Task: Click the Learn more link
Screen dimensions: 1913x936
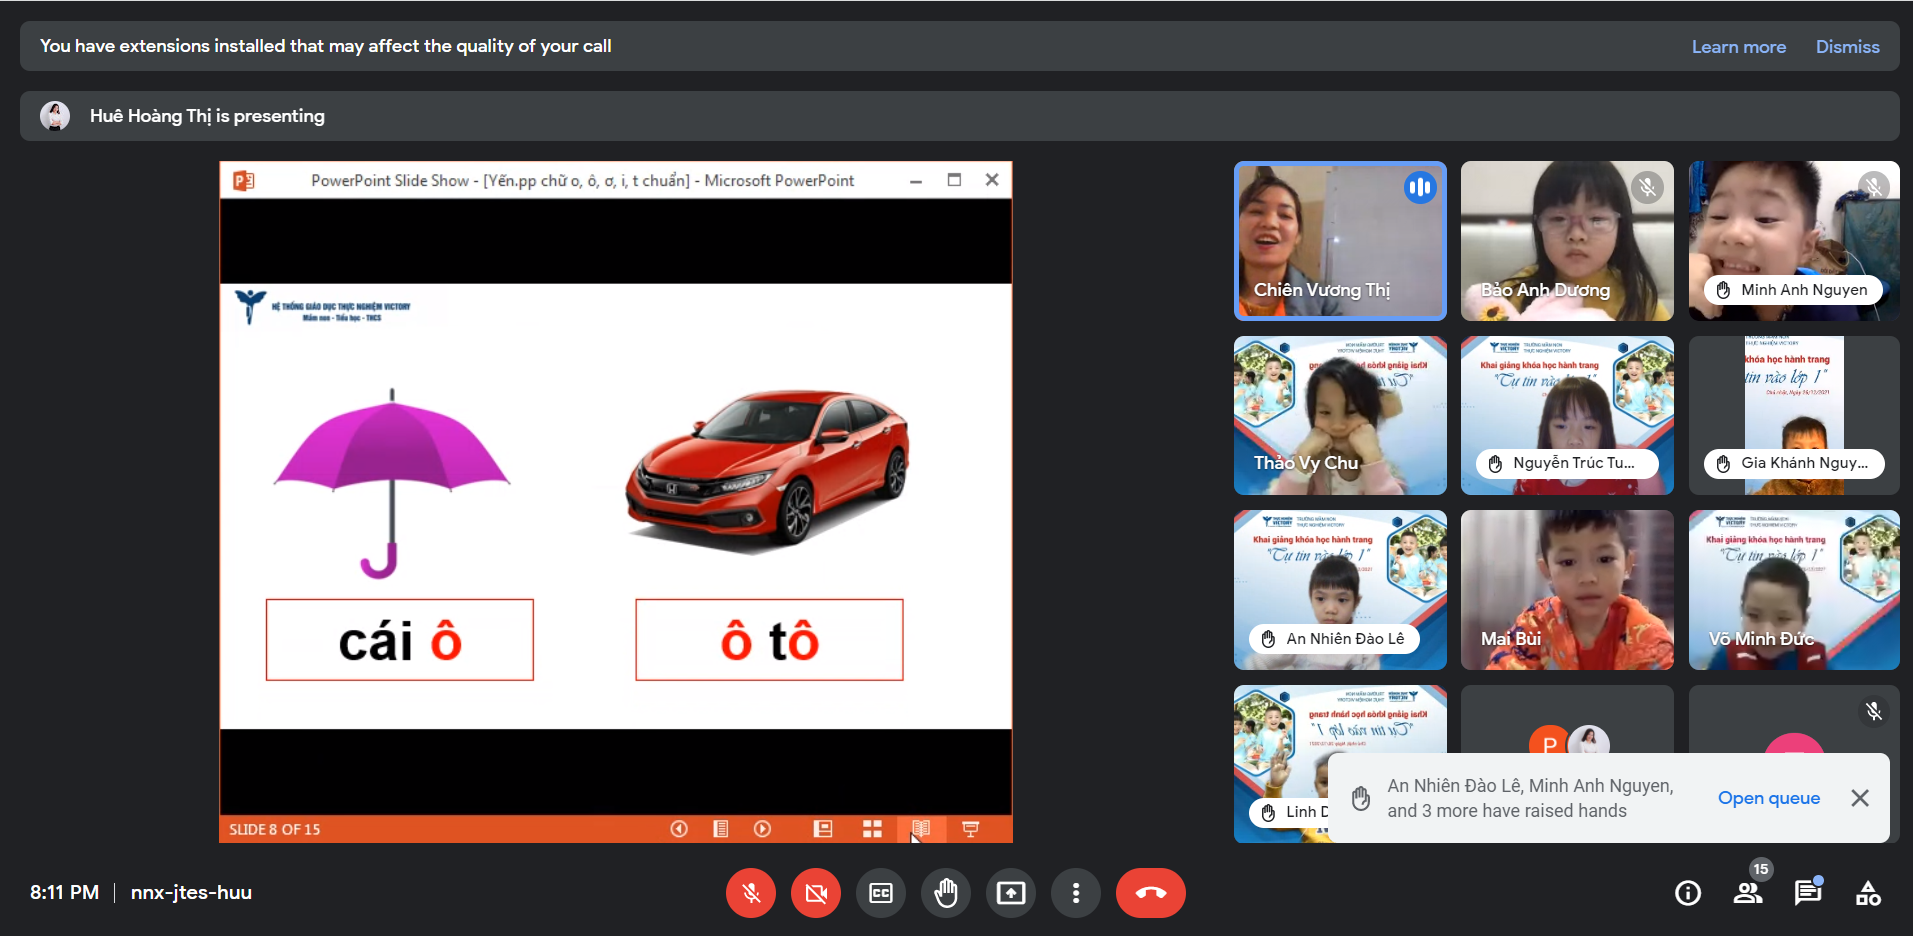Action: coord(1738,47)
